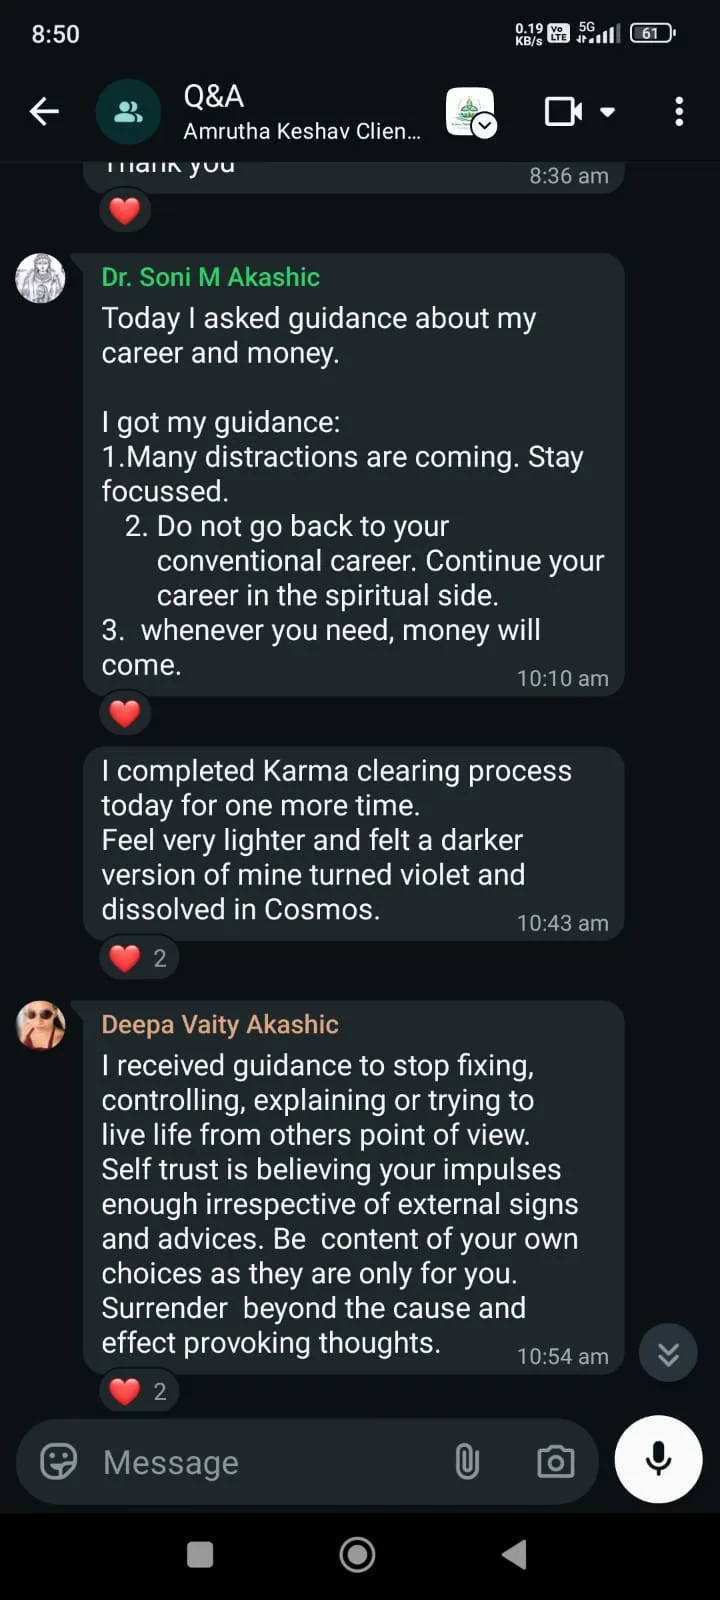Open heart reactions on the 10:54 am message
This screenshot has width=720, height=1600.
click(x=138, y=1391)
